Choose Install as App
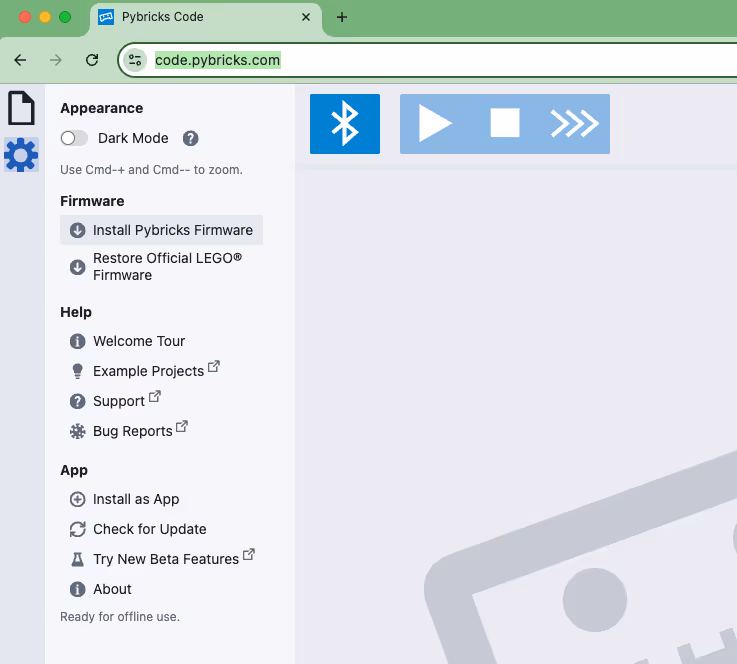The image size is (737, 664). point(136,499)
